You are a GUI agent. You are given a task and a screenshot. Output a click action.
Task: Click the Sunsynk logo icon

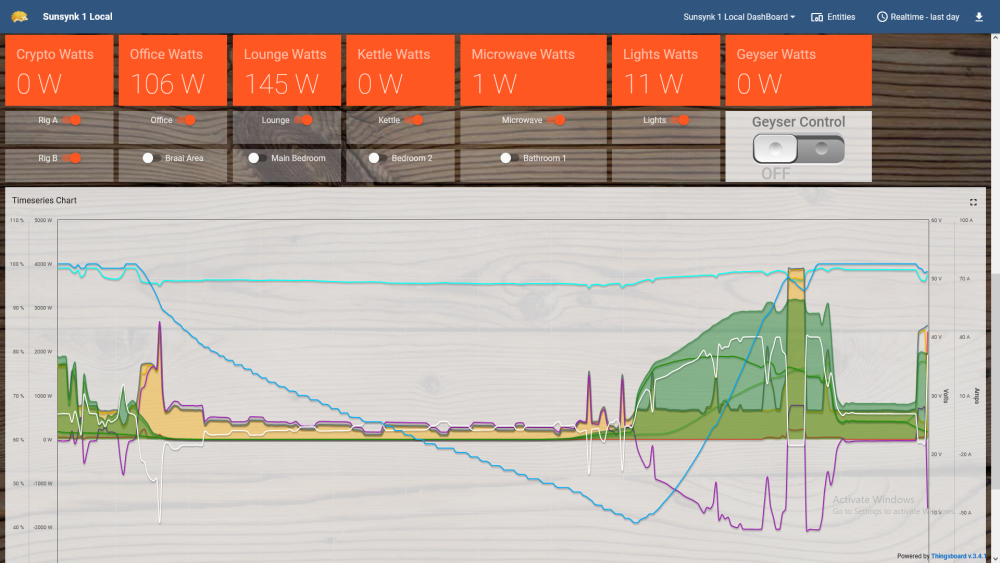click(20, 17)
